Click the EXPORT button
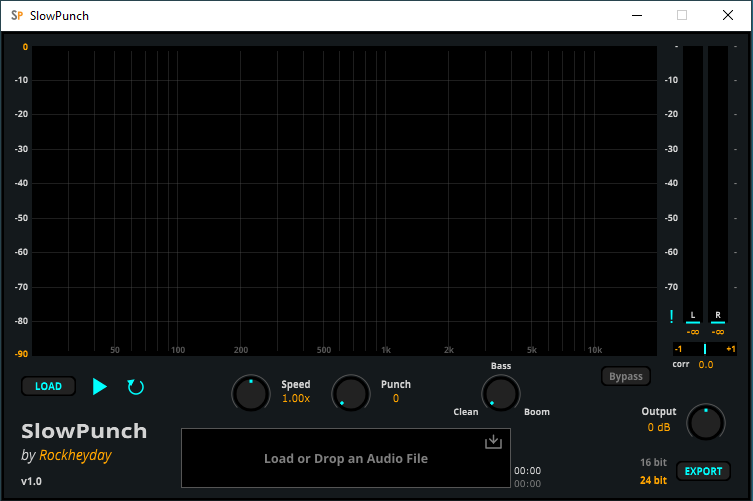Viewport: 753px width, 501px height. click(x=703, y=471)
